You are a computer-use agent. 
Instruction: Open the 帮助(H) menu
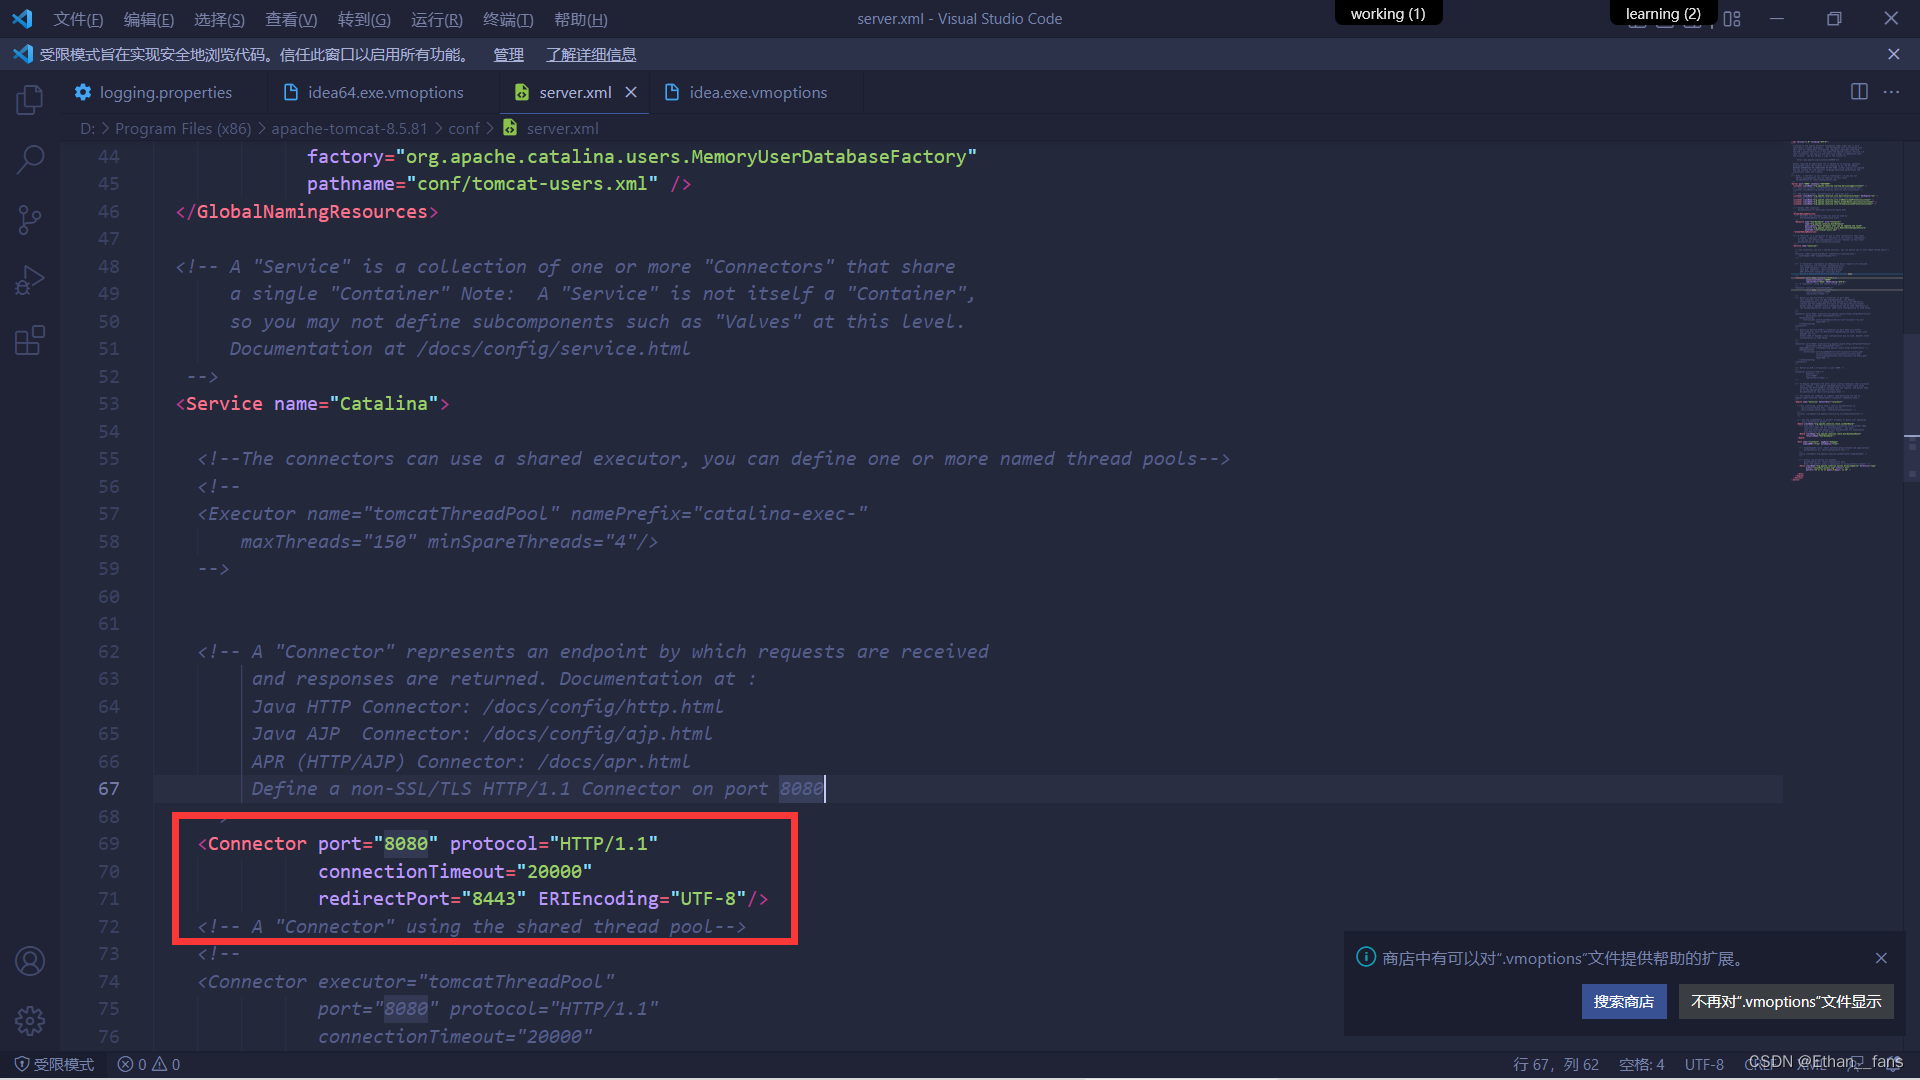coord(580,19)
